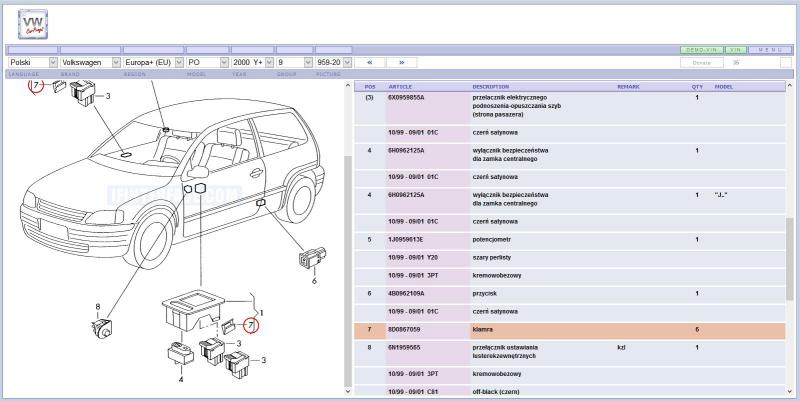
Task: Click the QTY column header
Action: (697, 87)
